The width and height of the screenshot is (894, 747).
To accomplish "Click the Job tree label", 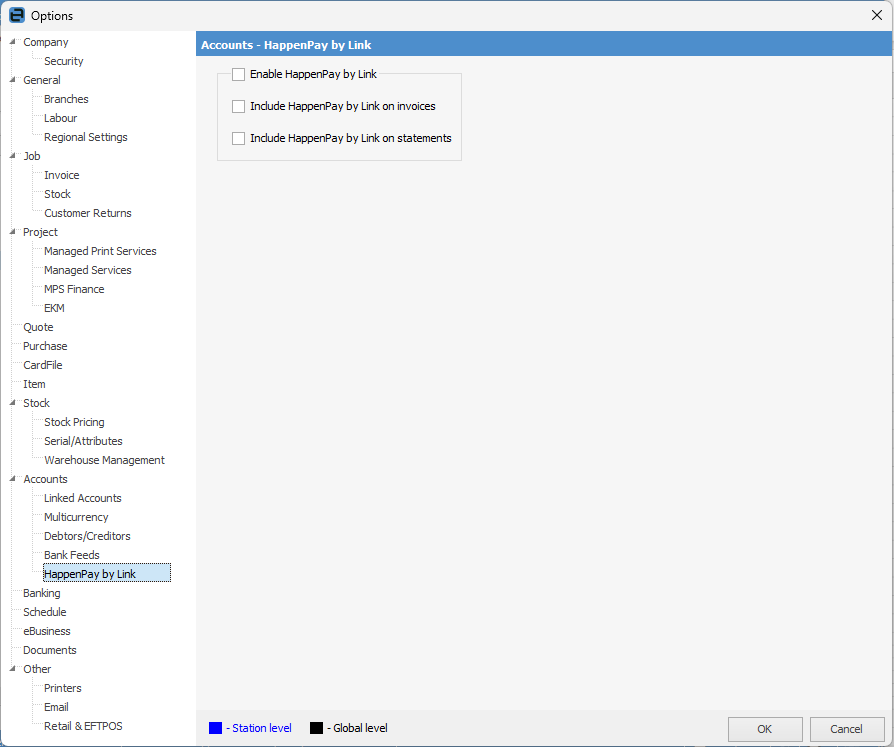I will tap(32, 156).
